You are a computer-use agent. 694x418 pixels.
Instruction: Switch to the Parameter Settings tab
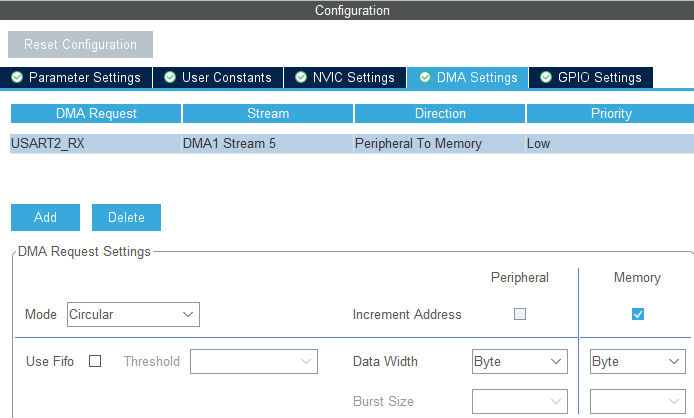coord(76,77)
